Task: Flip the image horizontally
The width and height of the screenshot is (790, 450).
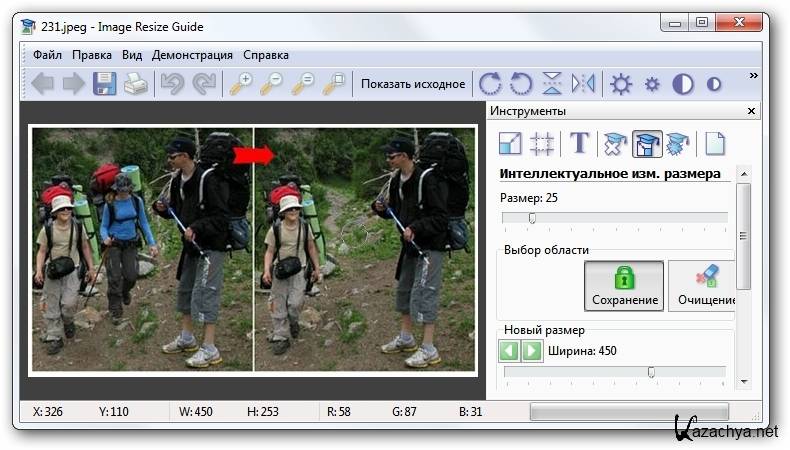Action: pyautogui.click(x=583, y=84)
